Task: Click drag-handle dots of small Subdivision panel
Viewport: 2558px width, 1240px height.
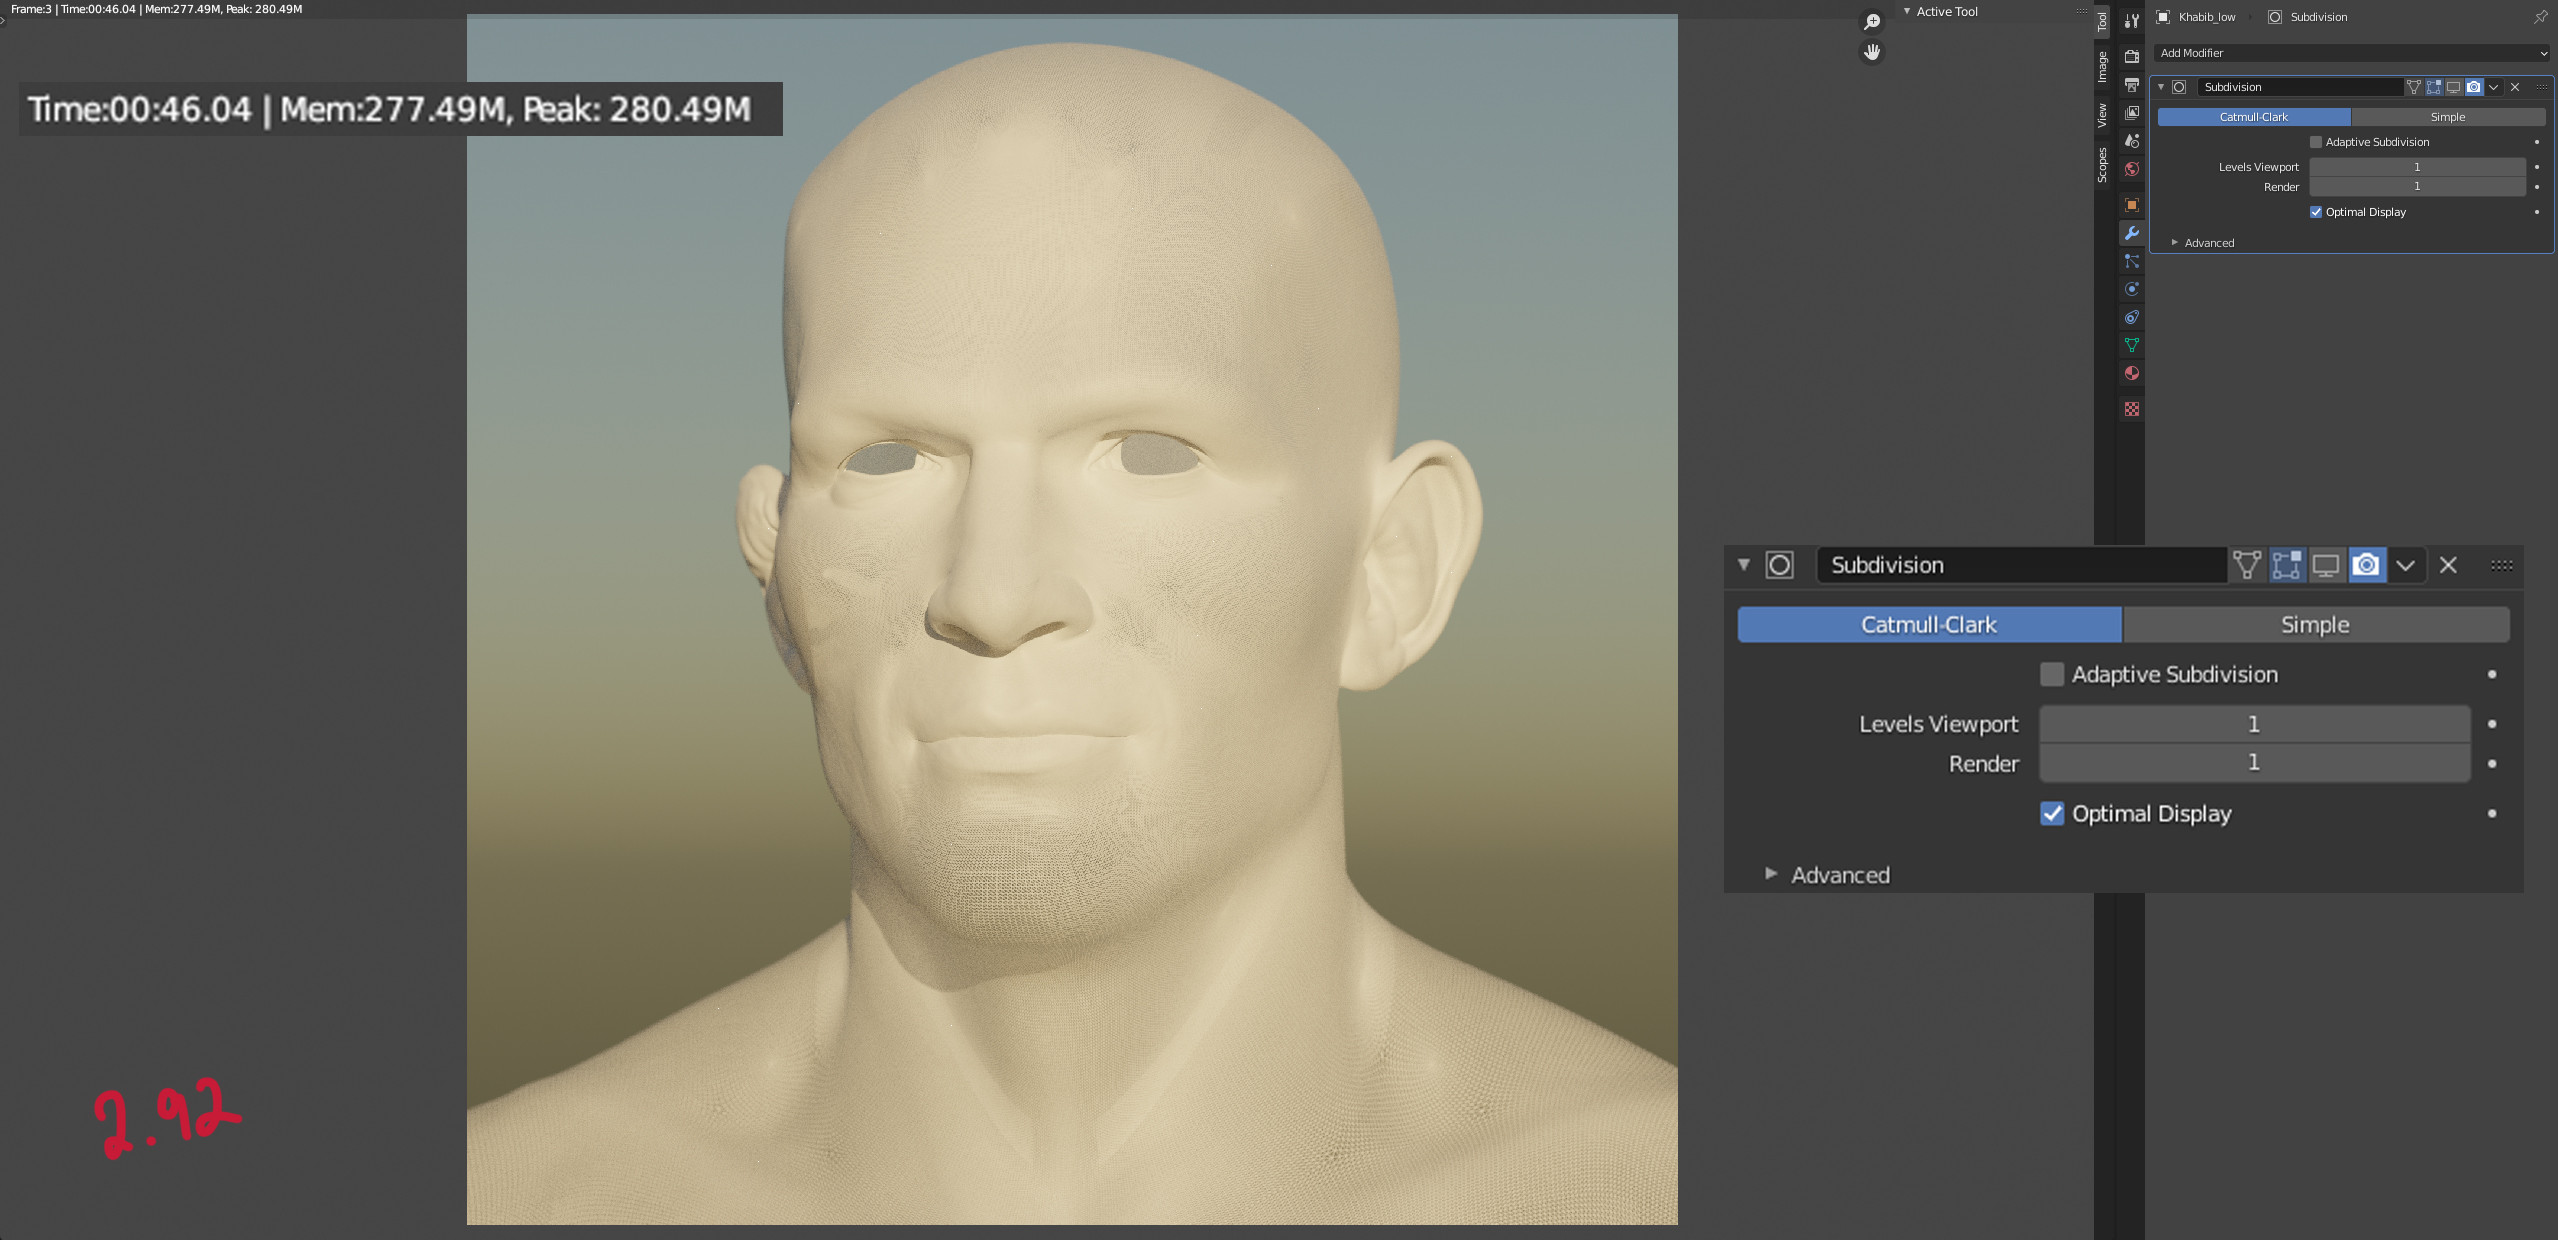Action: pyautogui.click(x=2541, y=87)
